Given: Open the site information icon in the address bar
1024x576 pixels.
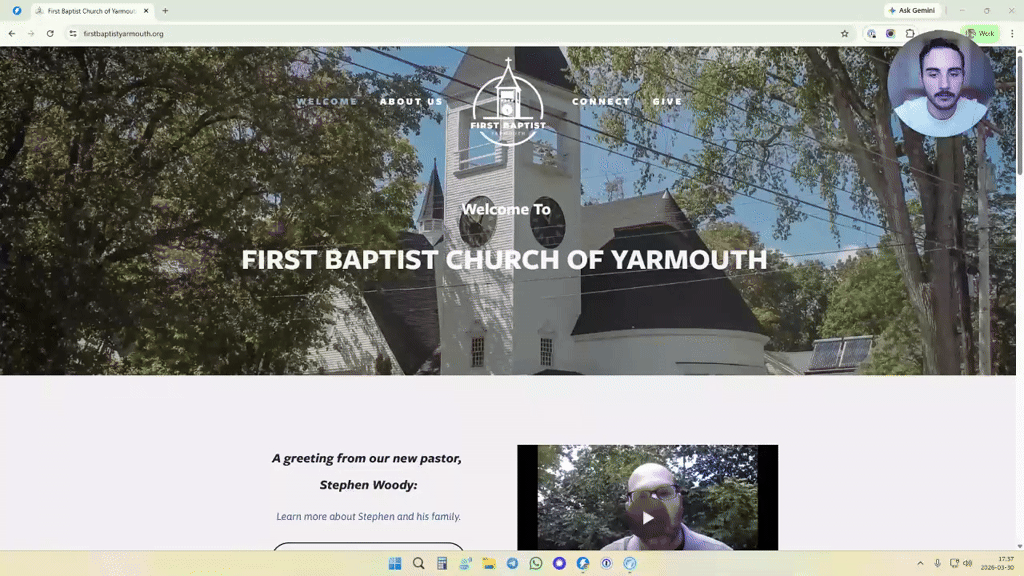Looking at the screenshot, I should click(73, 33).
